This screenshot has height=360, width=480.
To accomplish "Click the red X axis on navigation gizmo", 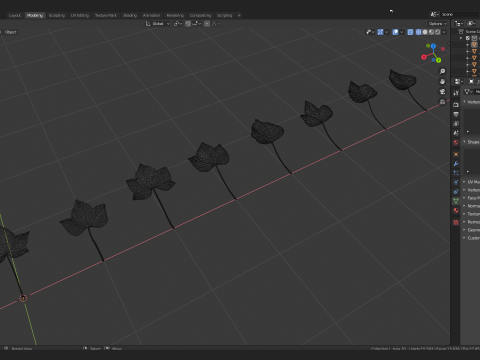I will (x=424, y=57).
